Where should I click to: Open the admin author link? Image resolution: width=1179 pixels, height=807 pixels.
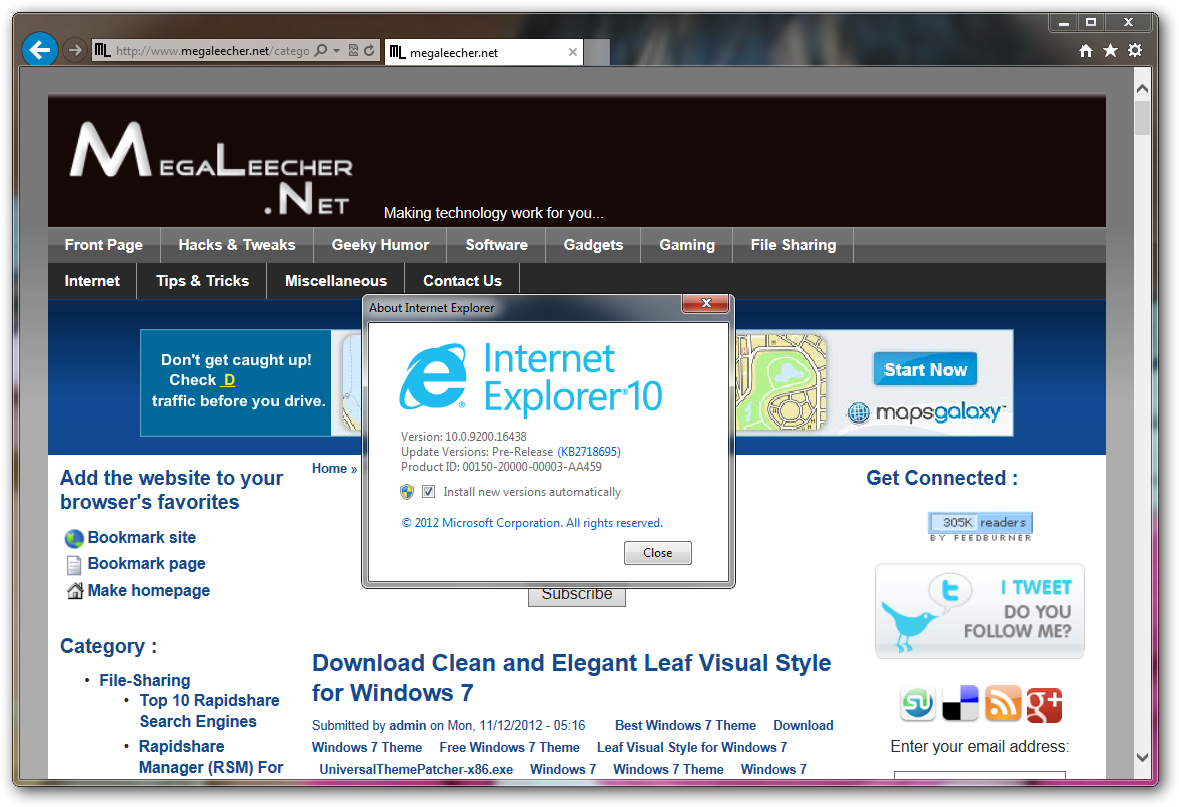point(408,726)
